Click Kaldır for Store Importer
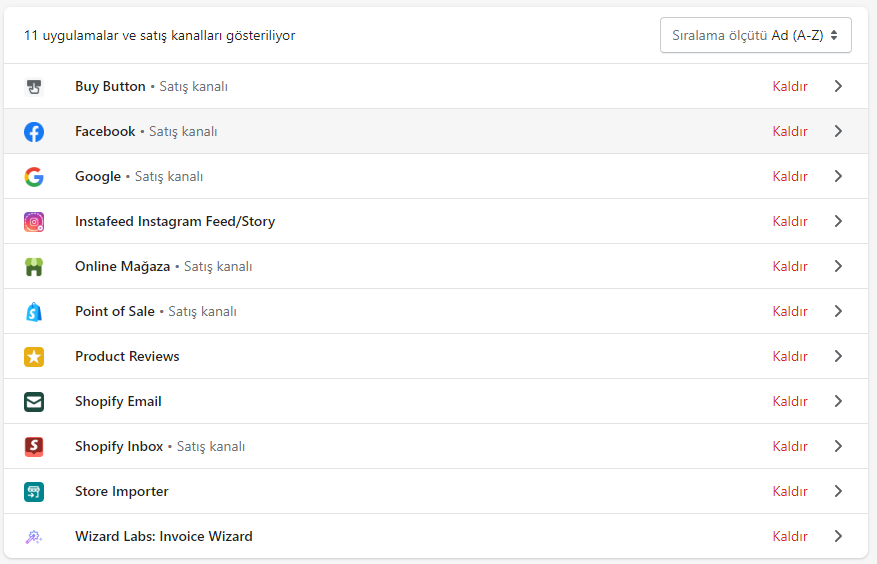Screen dimensions: 877x564 [790, 491]
